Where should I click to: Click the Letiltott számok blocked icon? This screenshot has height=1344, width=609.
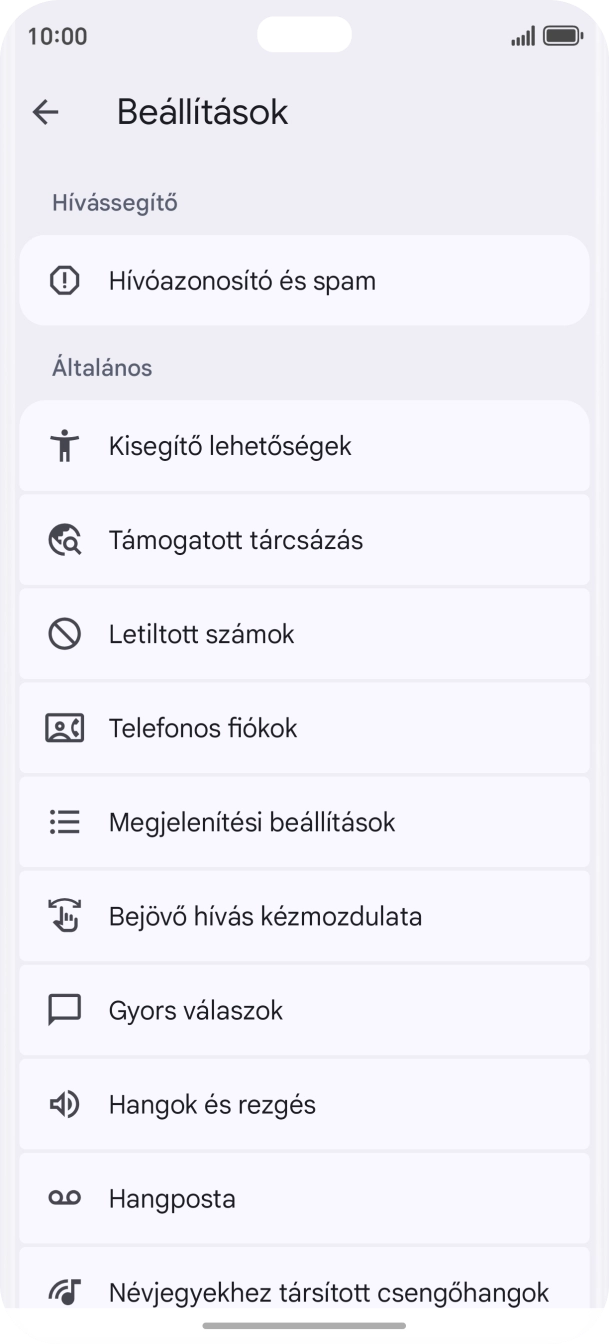tap(64, 633)
